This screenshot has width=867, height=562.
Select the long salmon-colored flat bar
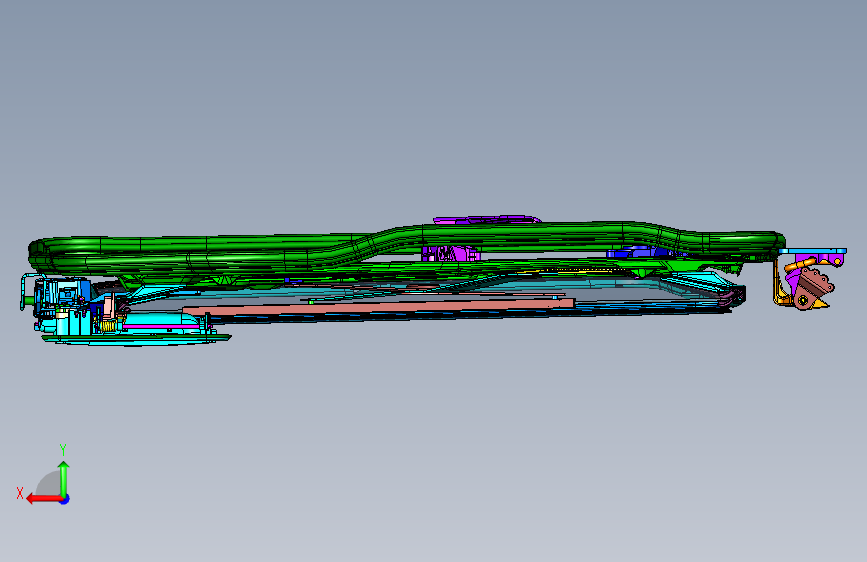click(x=379, y=307)
